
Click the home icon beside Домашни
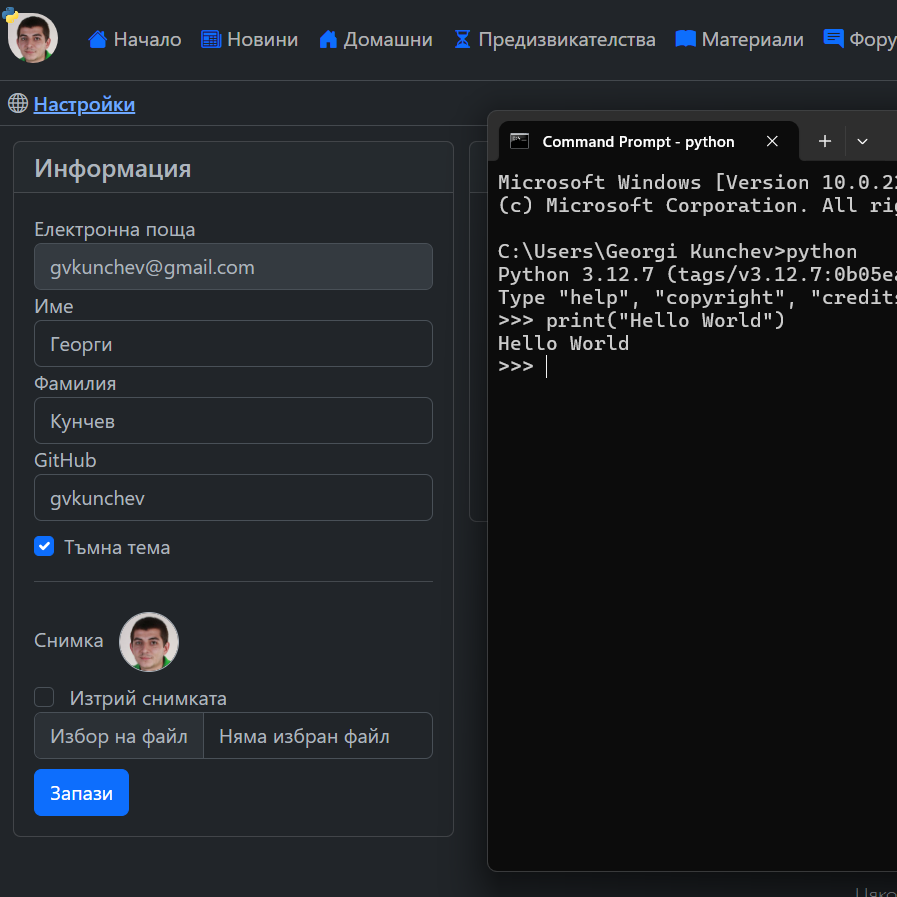tap(328, 39)
